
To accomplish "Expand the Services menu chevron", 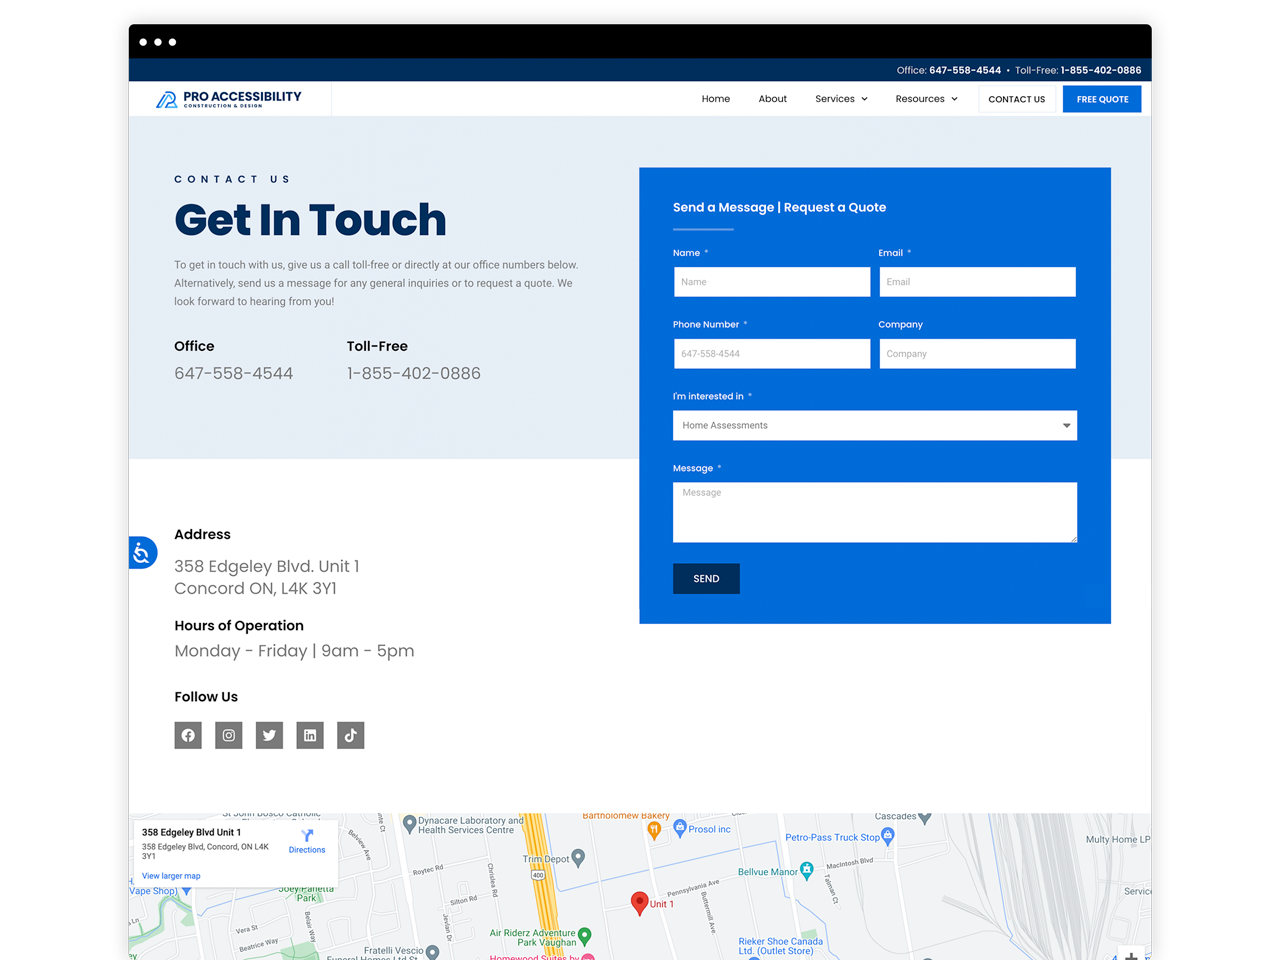I will [865, 99].
